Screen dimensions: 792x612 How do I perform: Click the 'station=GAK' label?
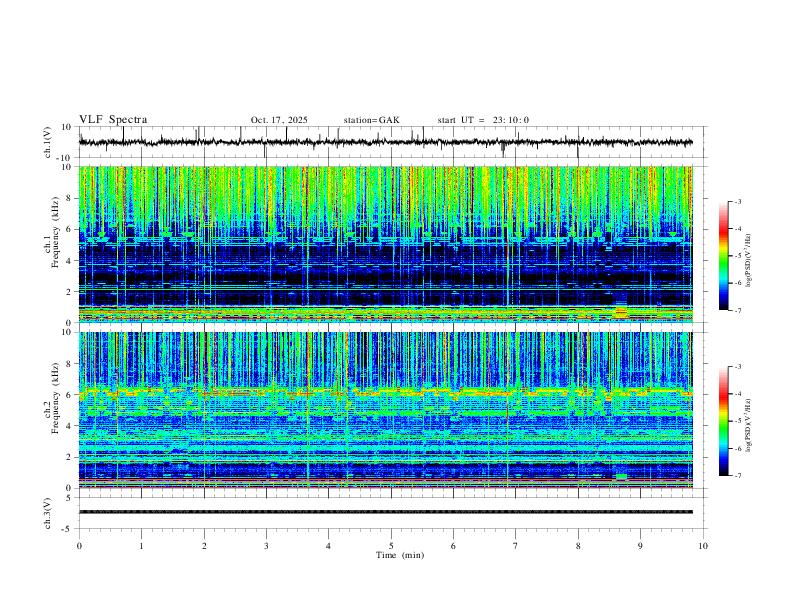pyautogui.click(x=371, y=120)
